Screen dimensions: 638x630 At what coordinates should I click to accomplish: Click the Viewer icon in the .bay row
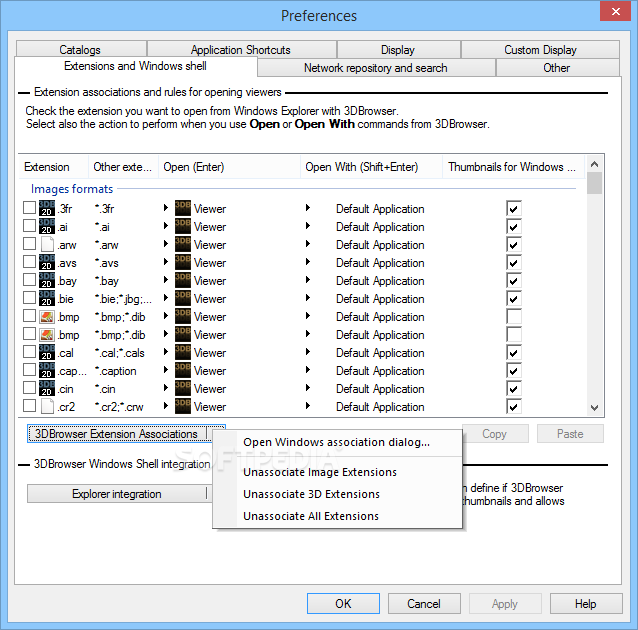click(x=183, y=280)
